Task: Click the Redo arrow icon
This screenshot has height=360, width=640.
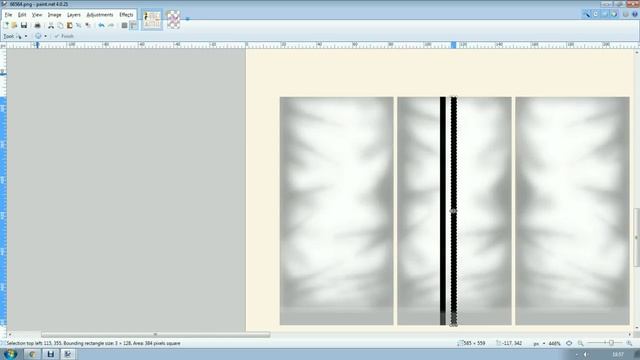Action: tap(111, 25)
